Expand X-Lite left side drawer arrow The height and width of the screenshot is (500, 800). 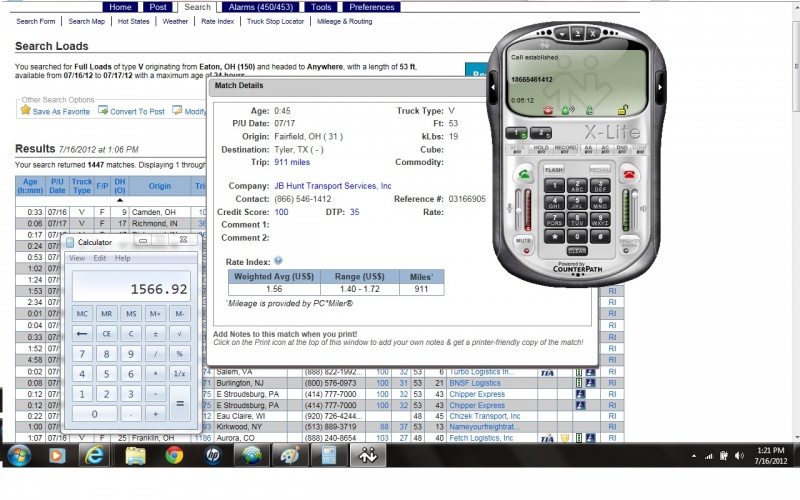click(493, 87)
